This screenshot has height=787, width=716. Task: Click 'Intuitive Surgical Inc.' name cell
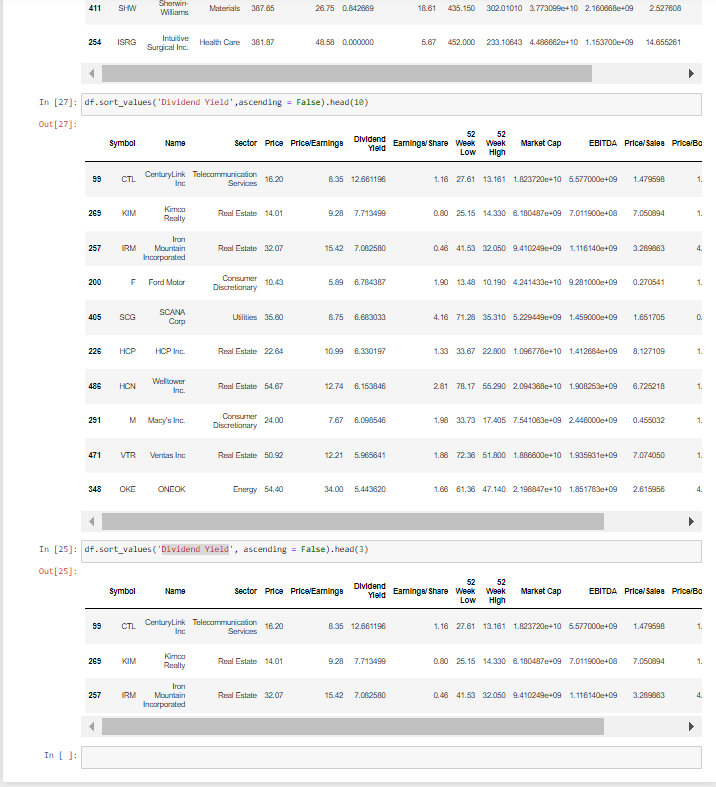click(168, 43)
